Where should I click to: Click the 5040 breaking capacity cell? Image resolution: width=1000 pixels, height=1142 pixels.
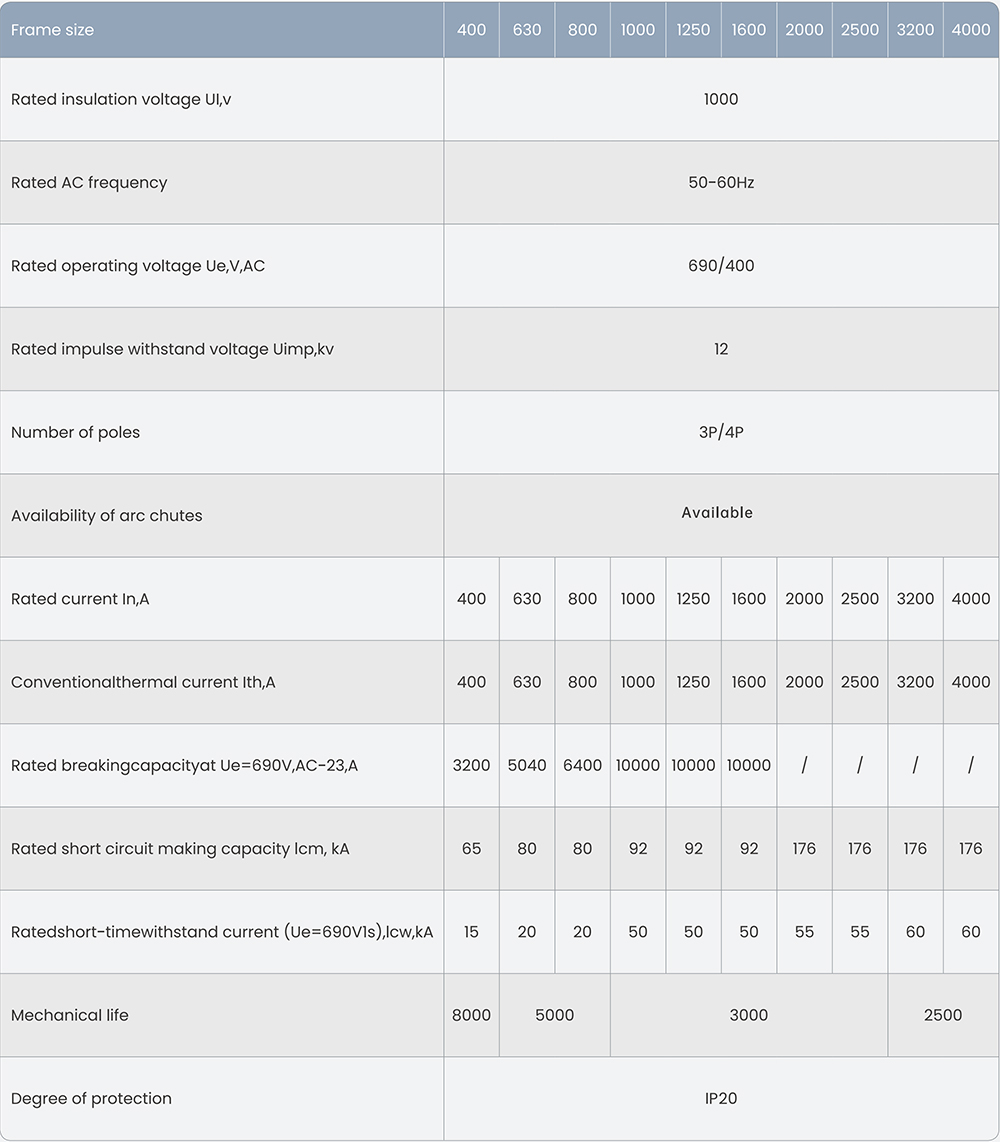click(x=527, y=765)
